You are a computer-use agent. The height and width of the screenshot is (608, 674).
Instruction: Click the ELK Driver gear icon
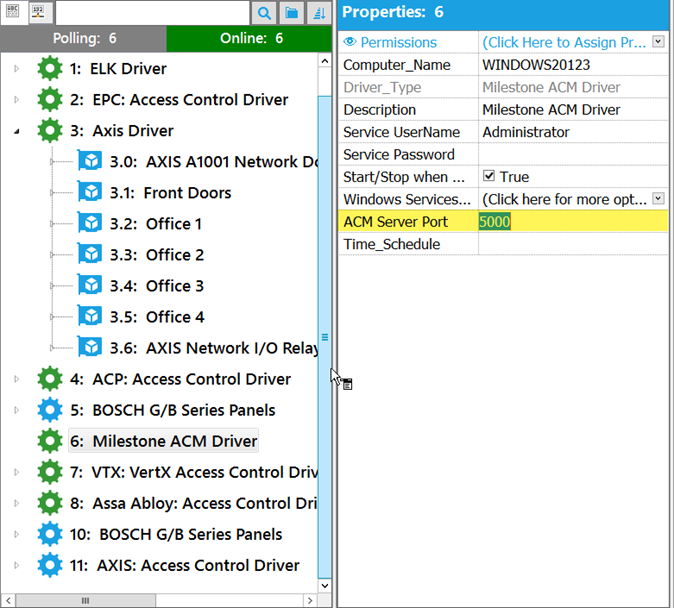(50, 68)
